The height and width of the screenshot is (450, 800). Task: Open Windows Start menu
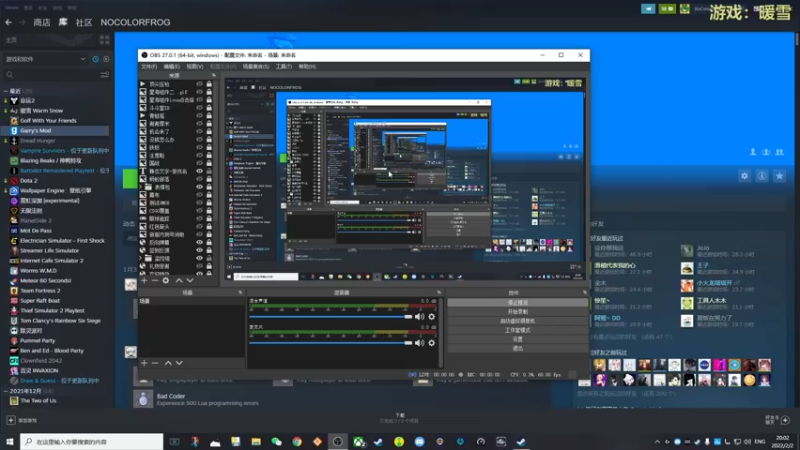[x=10, y=442]
